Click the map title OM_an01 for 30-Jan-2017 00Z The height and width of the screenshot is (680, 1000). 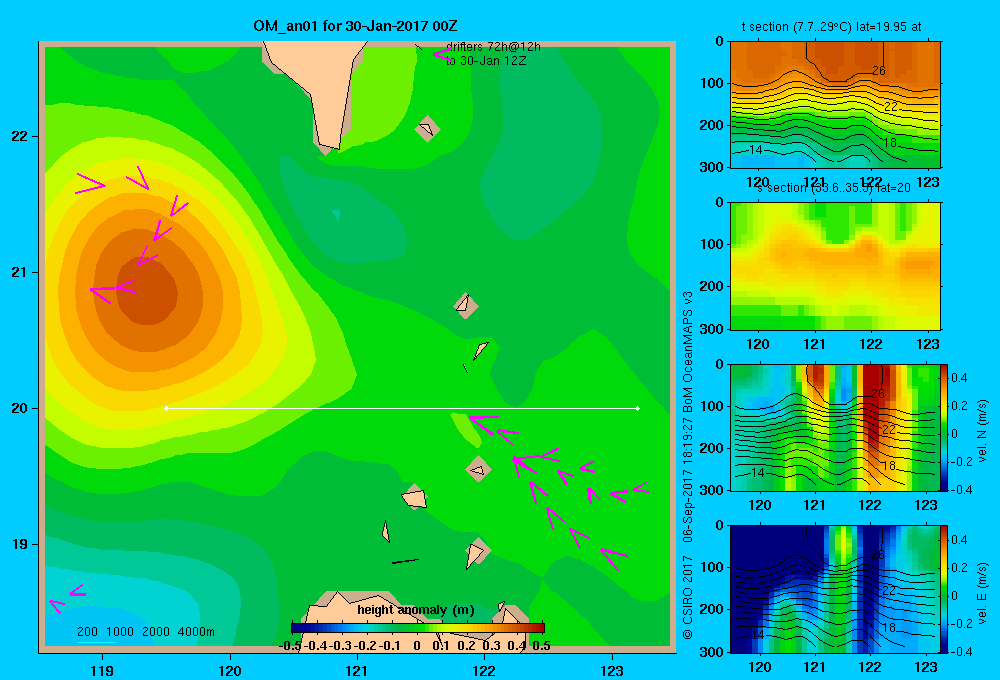pyautogui.click(x=355, y=26)
